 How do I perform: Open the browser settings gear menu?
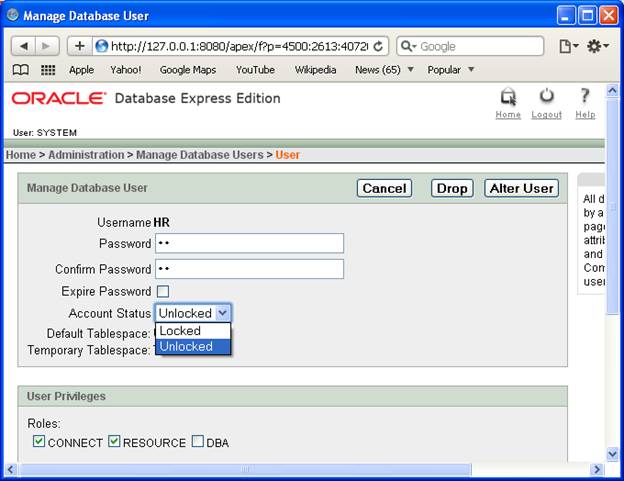pos(597,47)
